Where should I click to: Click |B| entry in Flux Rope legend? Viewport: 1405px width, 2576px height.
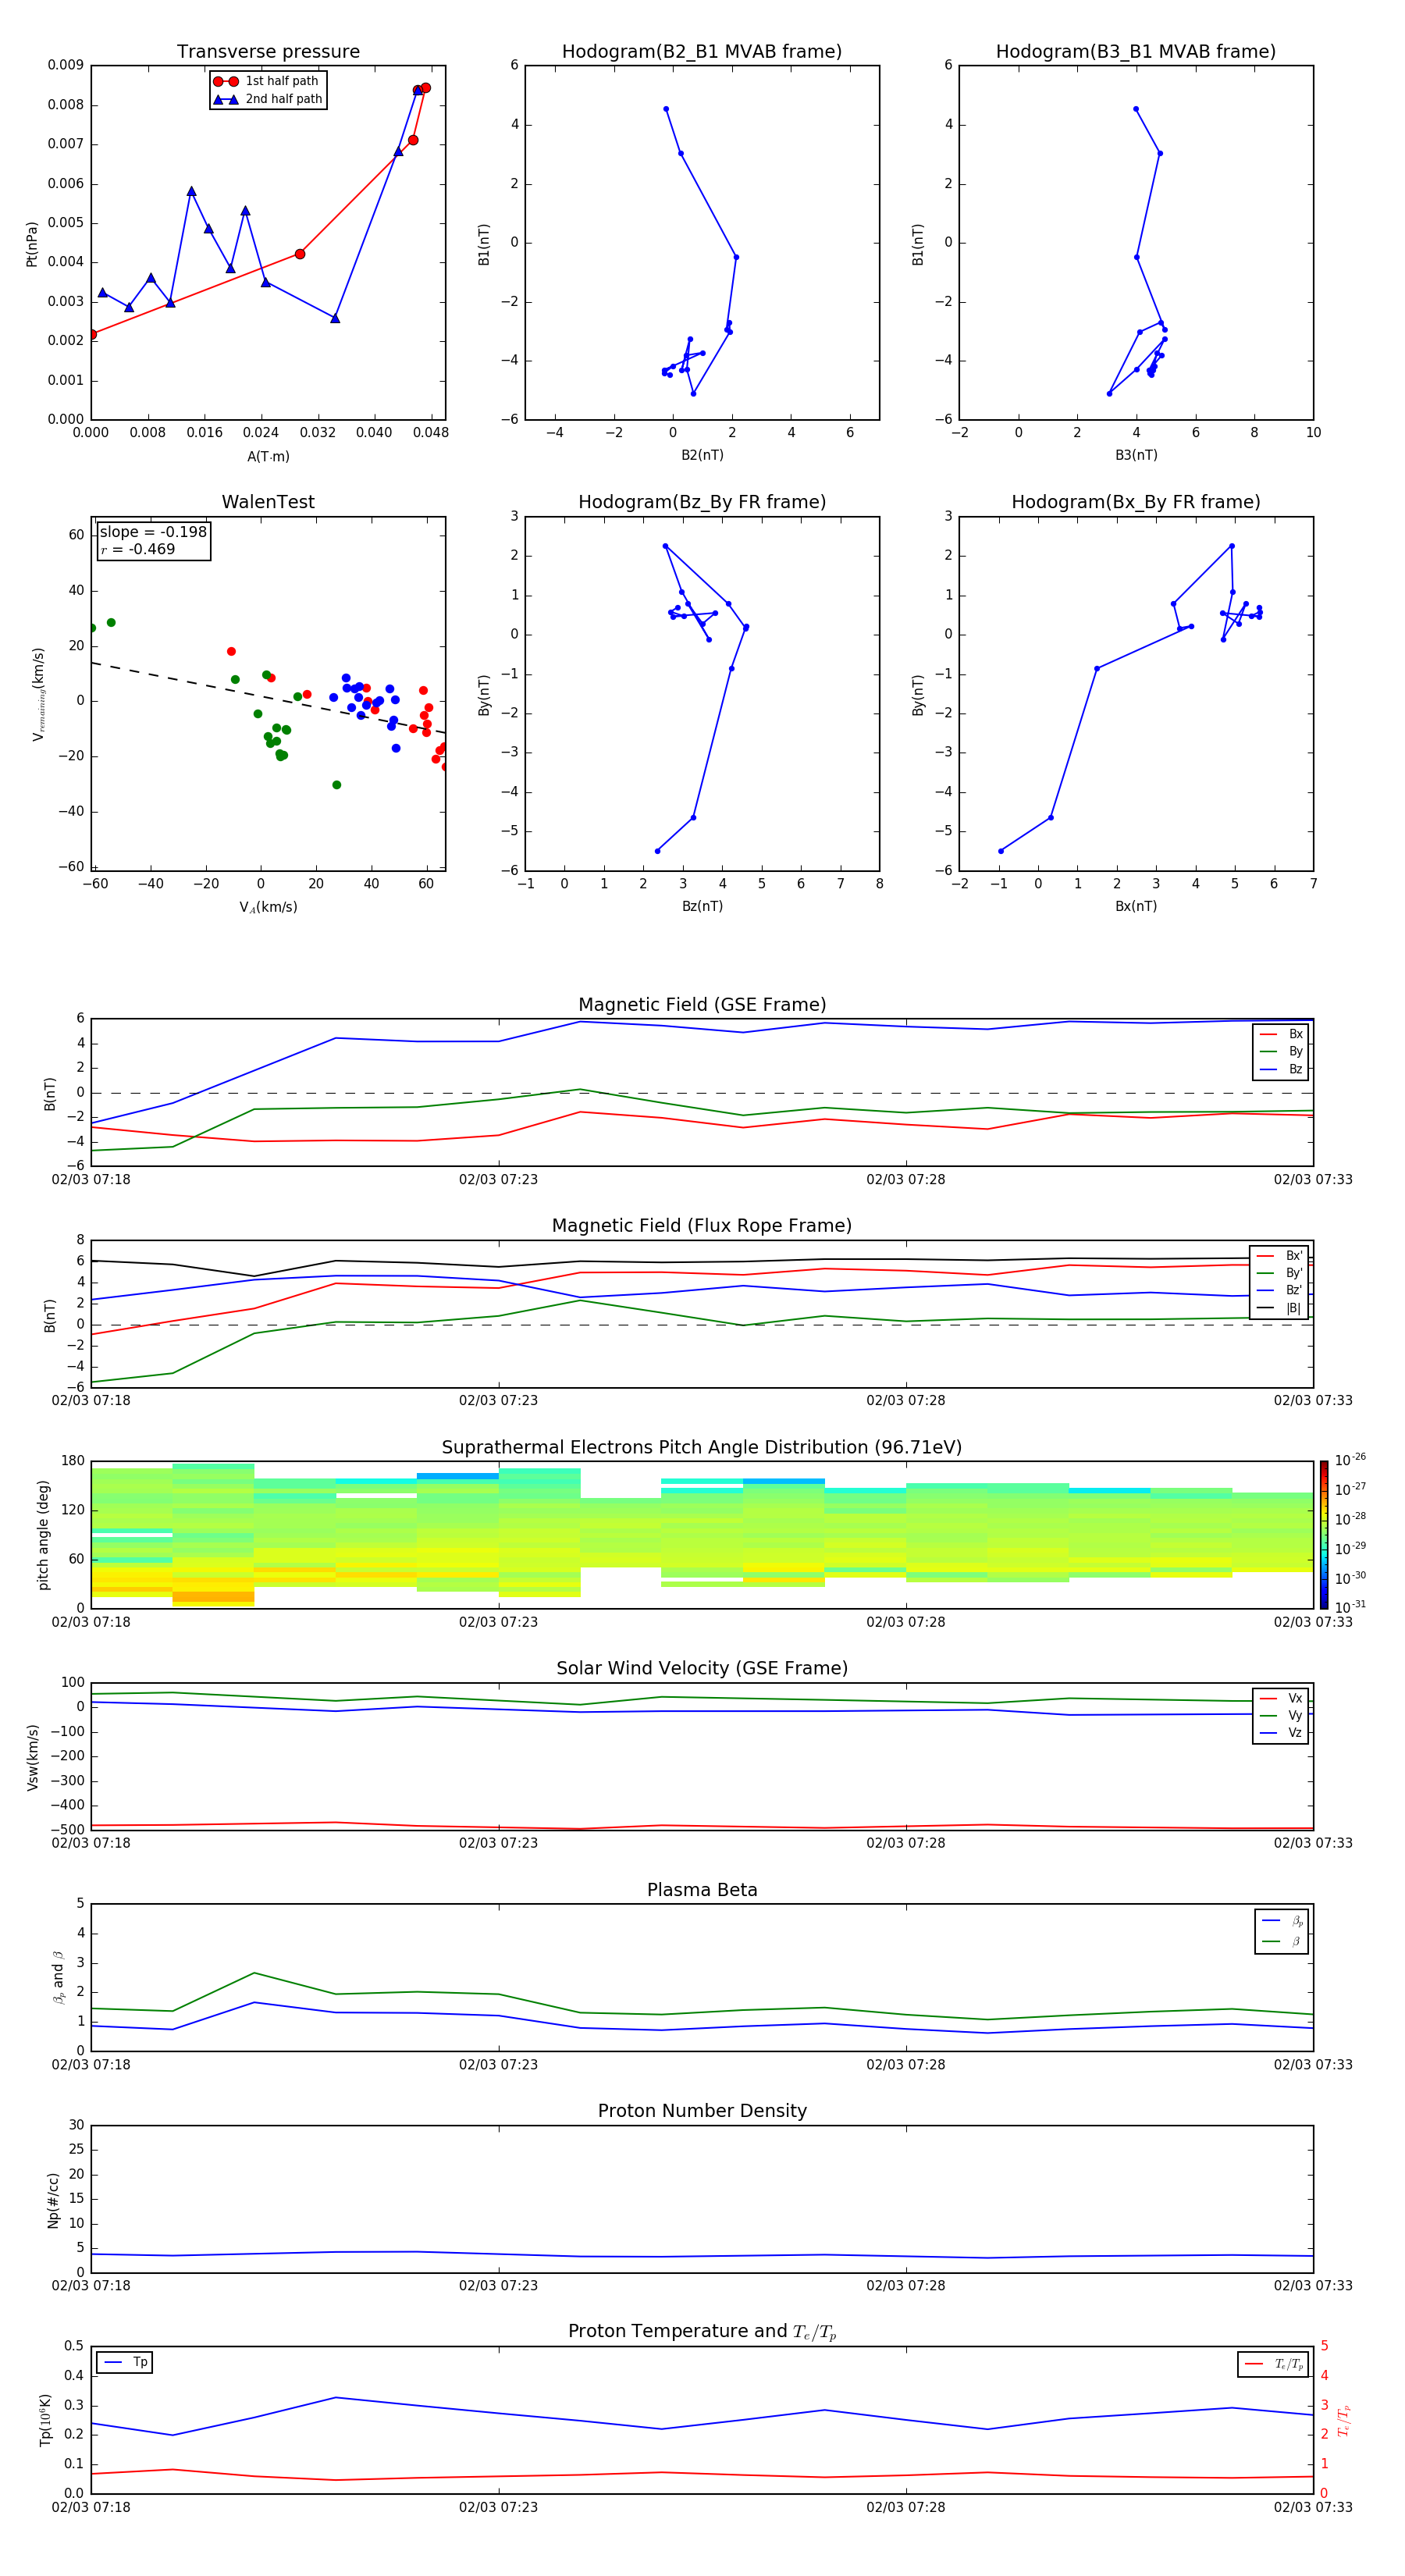1279,1308
